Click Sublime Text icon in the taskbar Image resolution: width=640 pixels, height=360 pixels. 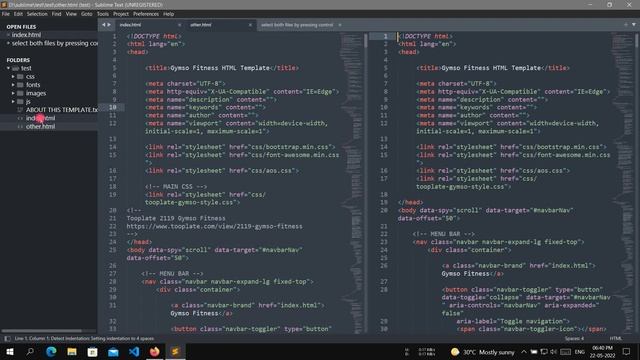click(175, 351)
